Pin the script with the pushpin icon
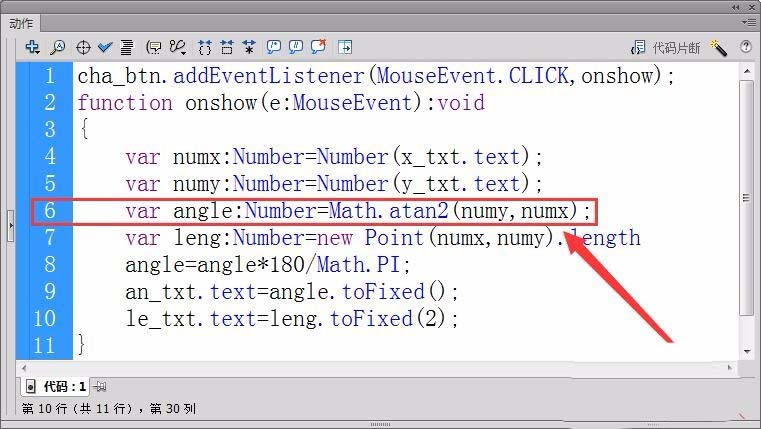 [x=99, y=387]
